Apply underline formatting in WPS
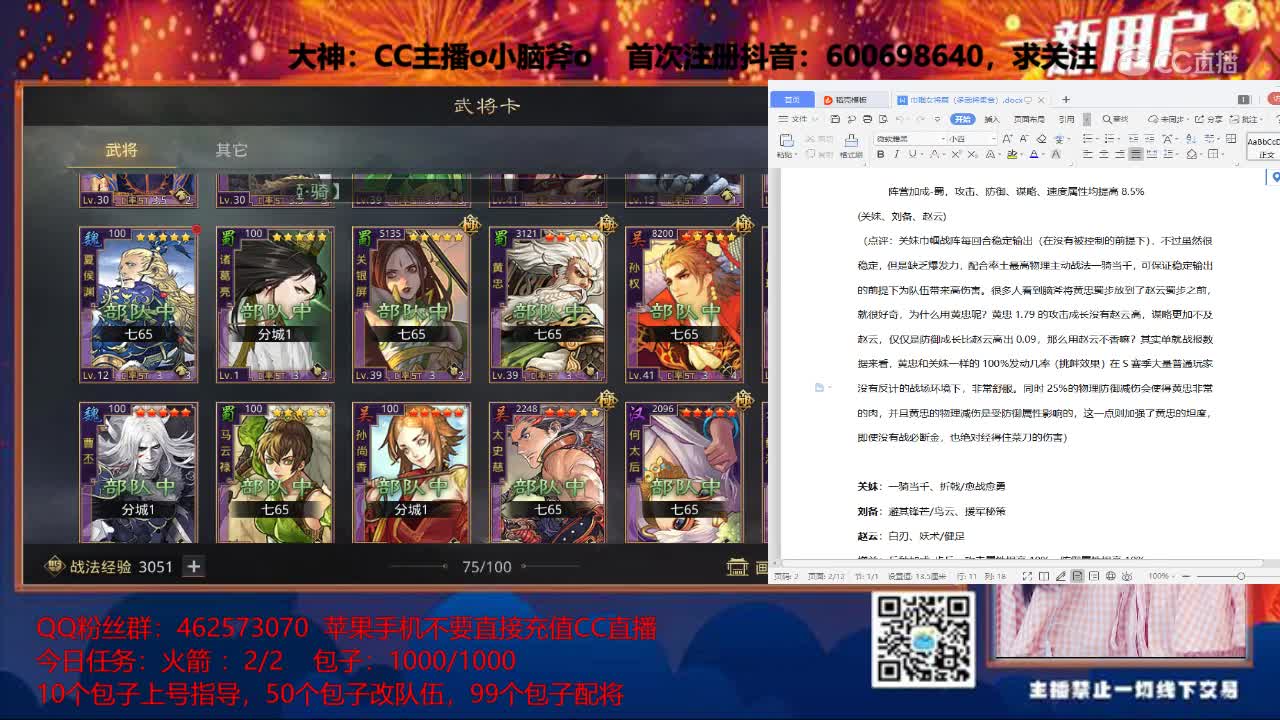The height and width of the screenshot is (720, 1280). click(912, 154)
